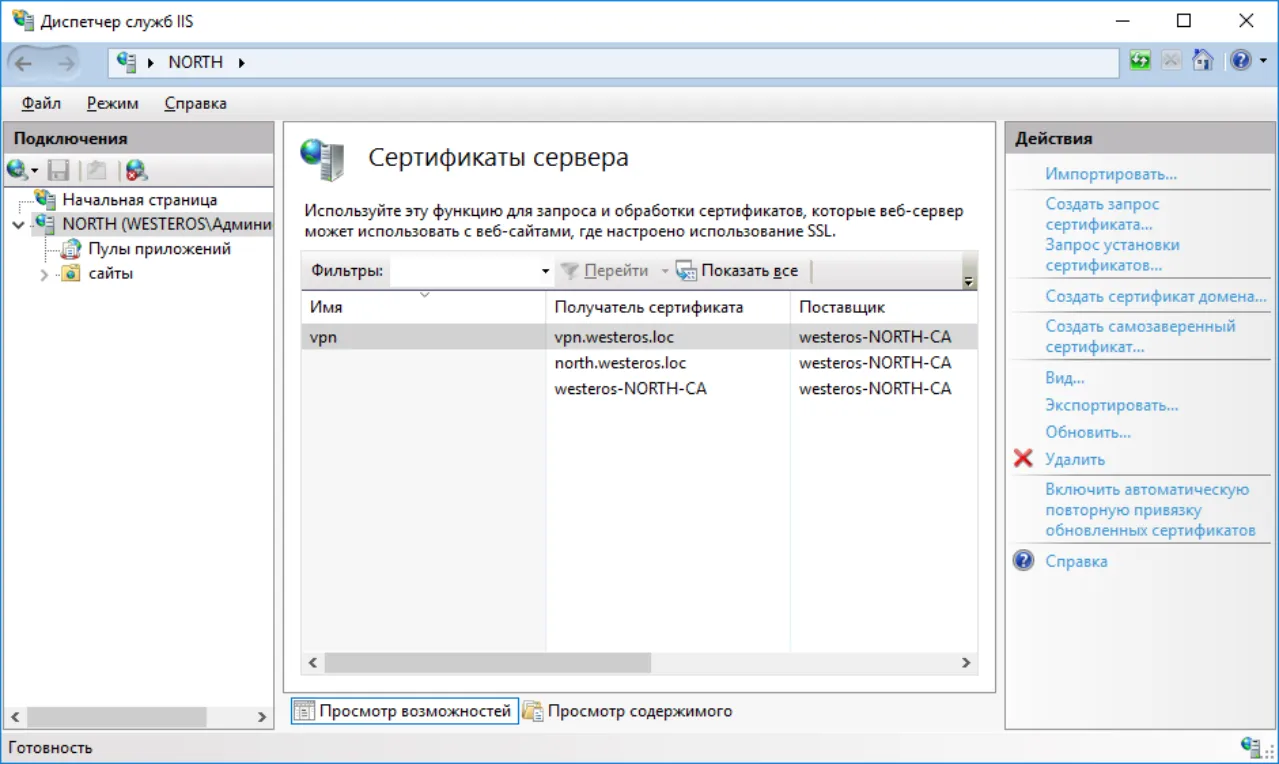
Task: Select сайты tree item
Action: click(x=110, y=274)
